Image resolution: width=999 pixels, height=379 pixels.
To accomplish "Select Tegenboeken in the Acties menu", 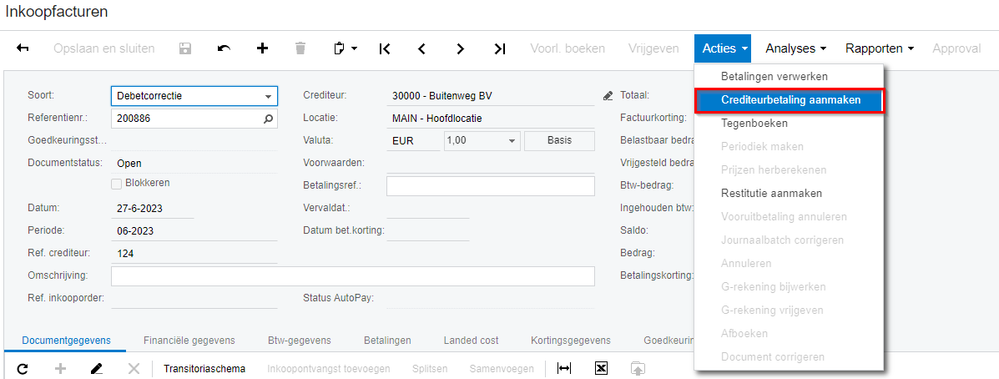I will [754, 124].
